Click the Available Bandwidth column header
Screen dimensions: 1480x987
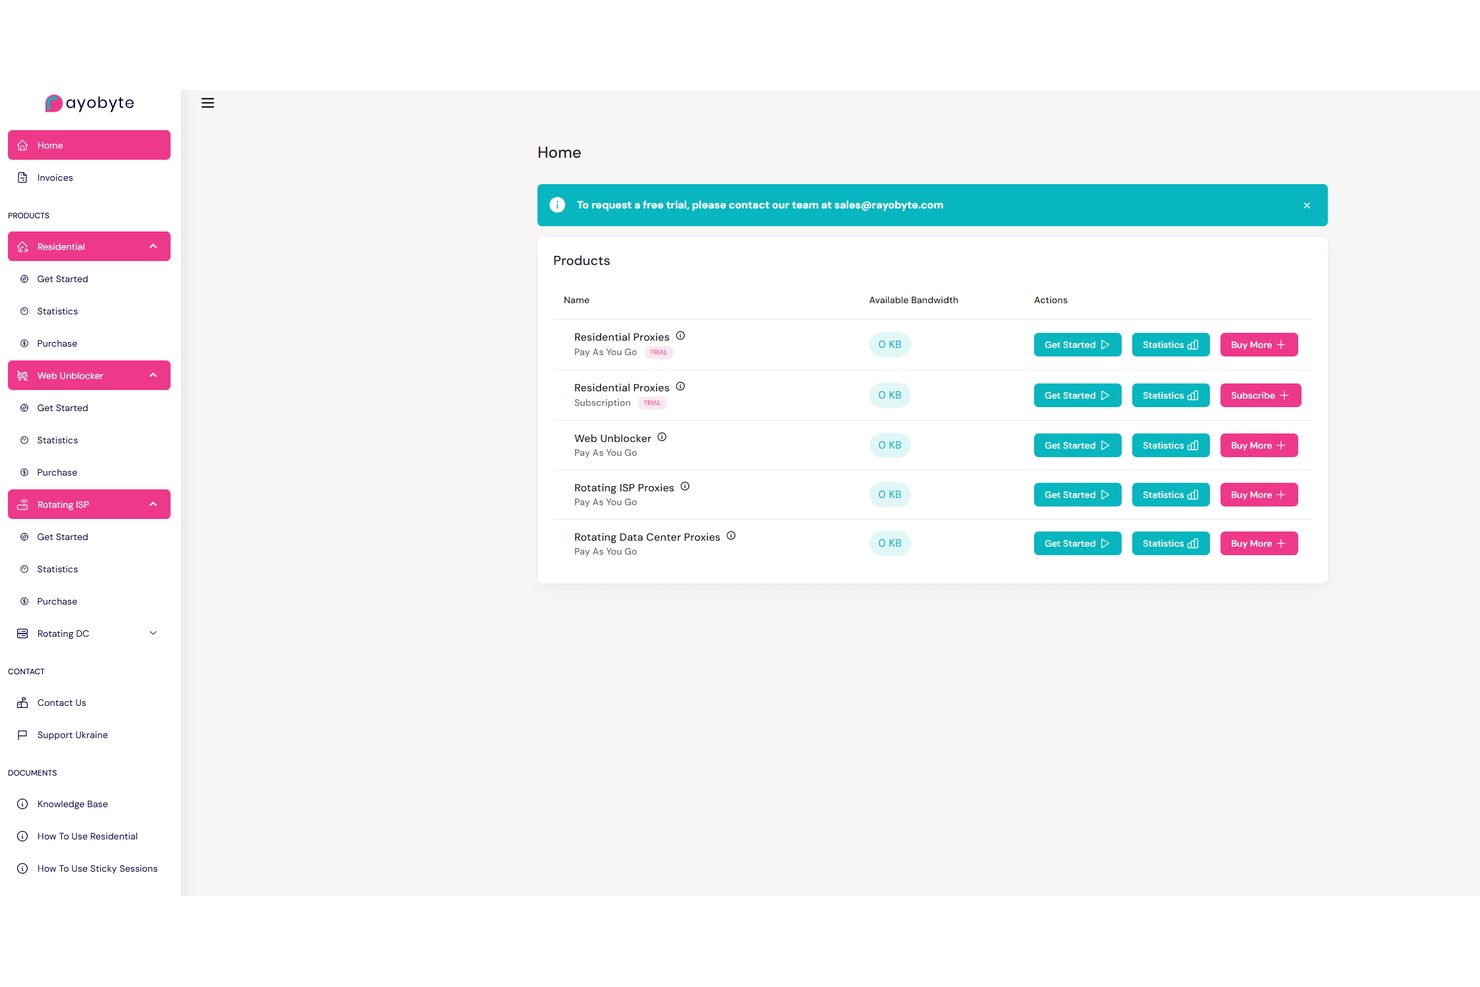click(x=913, y=300)
